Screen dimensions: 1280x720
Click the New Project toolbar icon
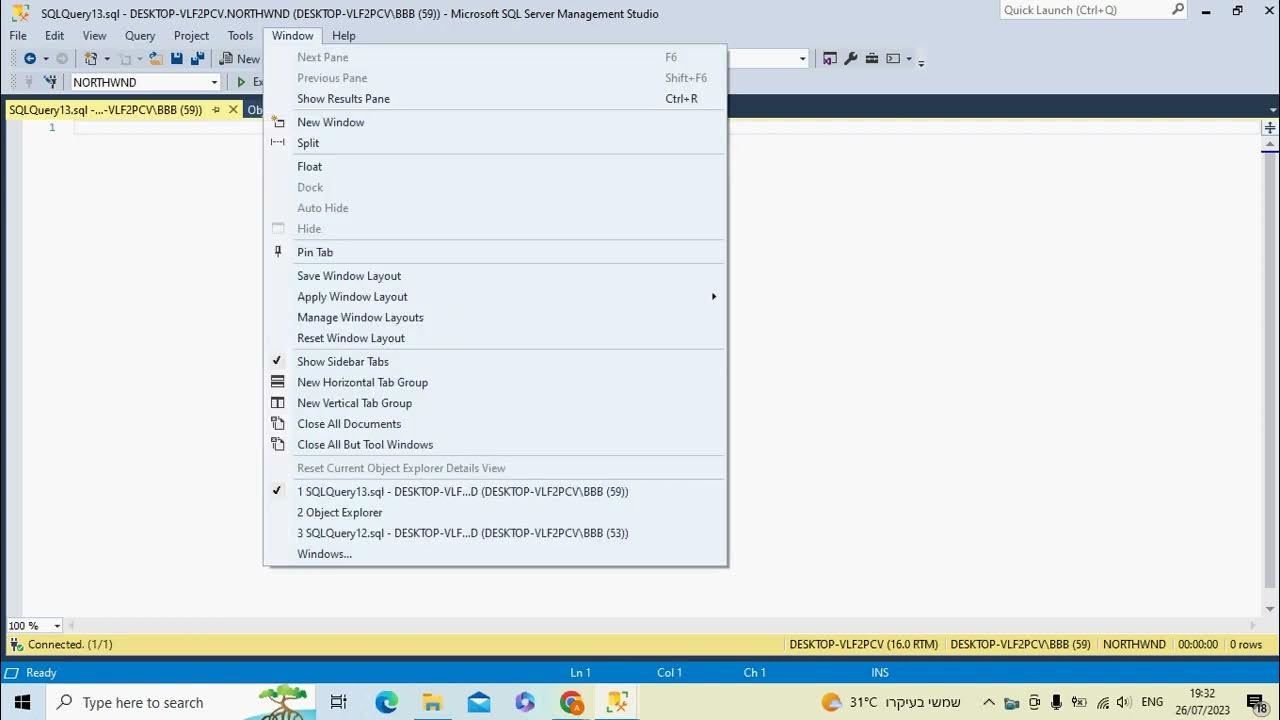click(91, 59)
